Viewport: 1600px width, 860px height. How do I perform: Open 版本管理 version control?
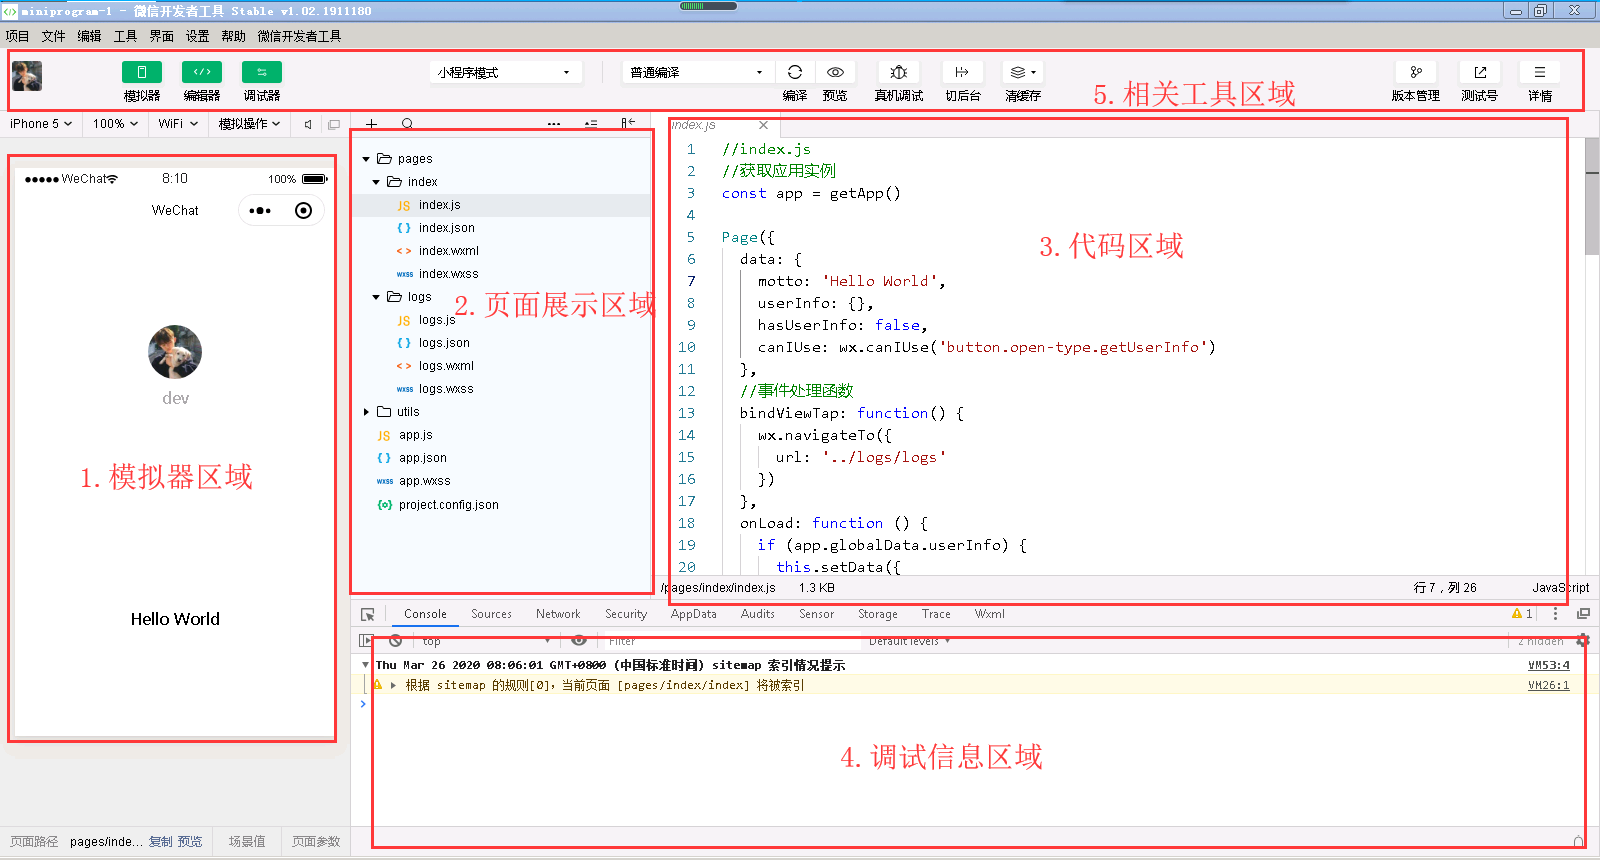pyautogui.click(x=1416, y=72)
